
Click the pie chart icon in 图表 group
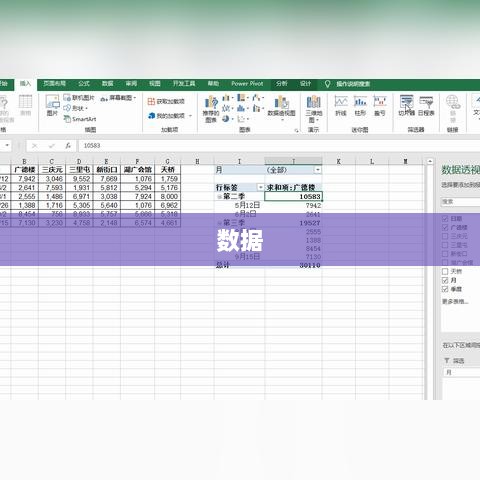click(226, 118)
